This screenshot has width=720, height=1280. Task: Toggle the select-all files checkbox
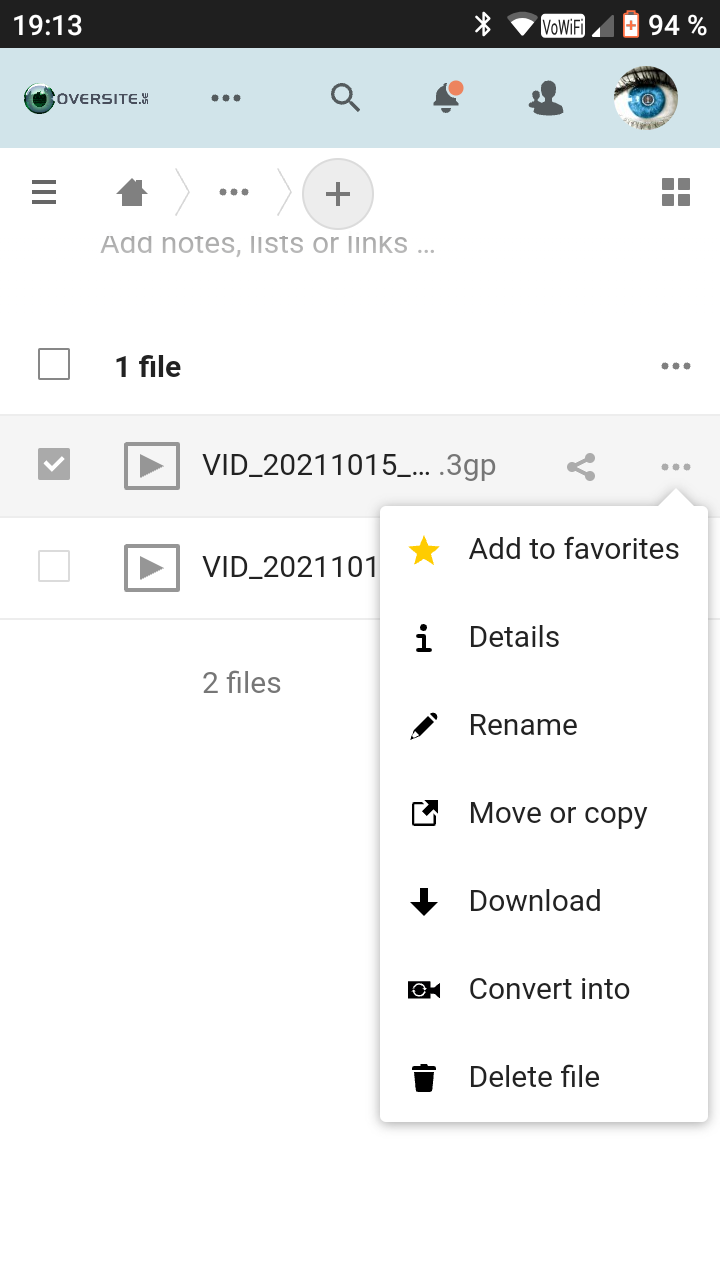point(54,364)
